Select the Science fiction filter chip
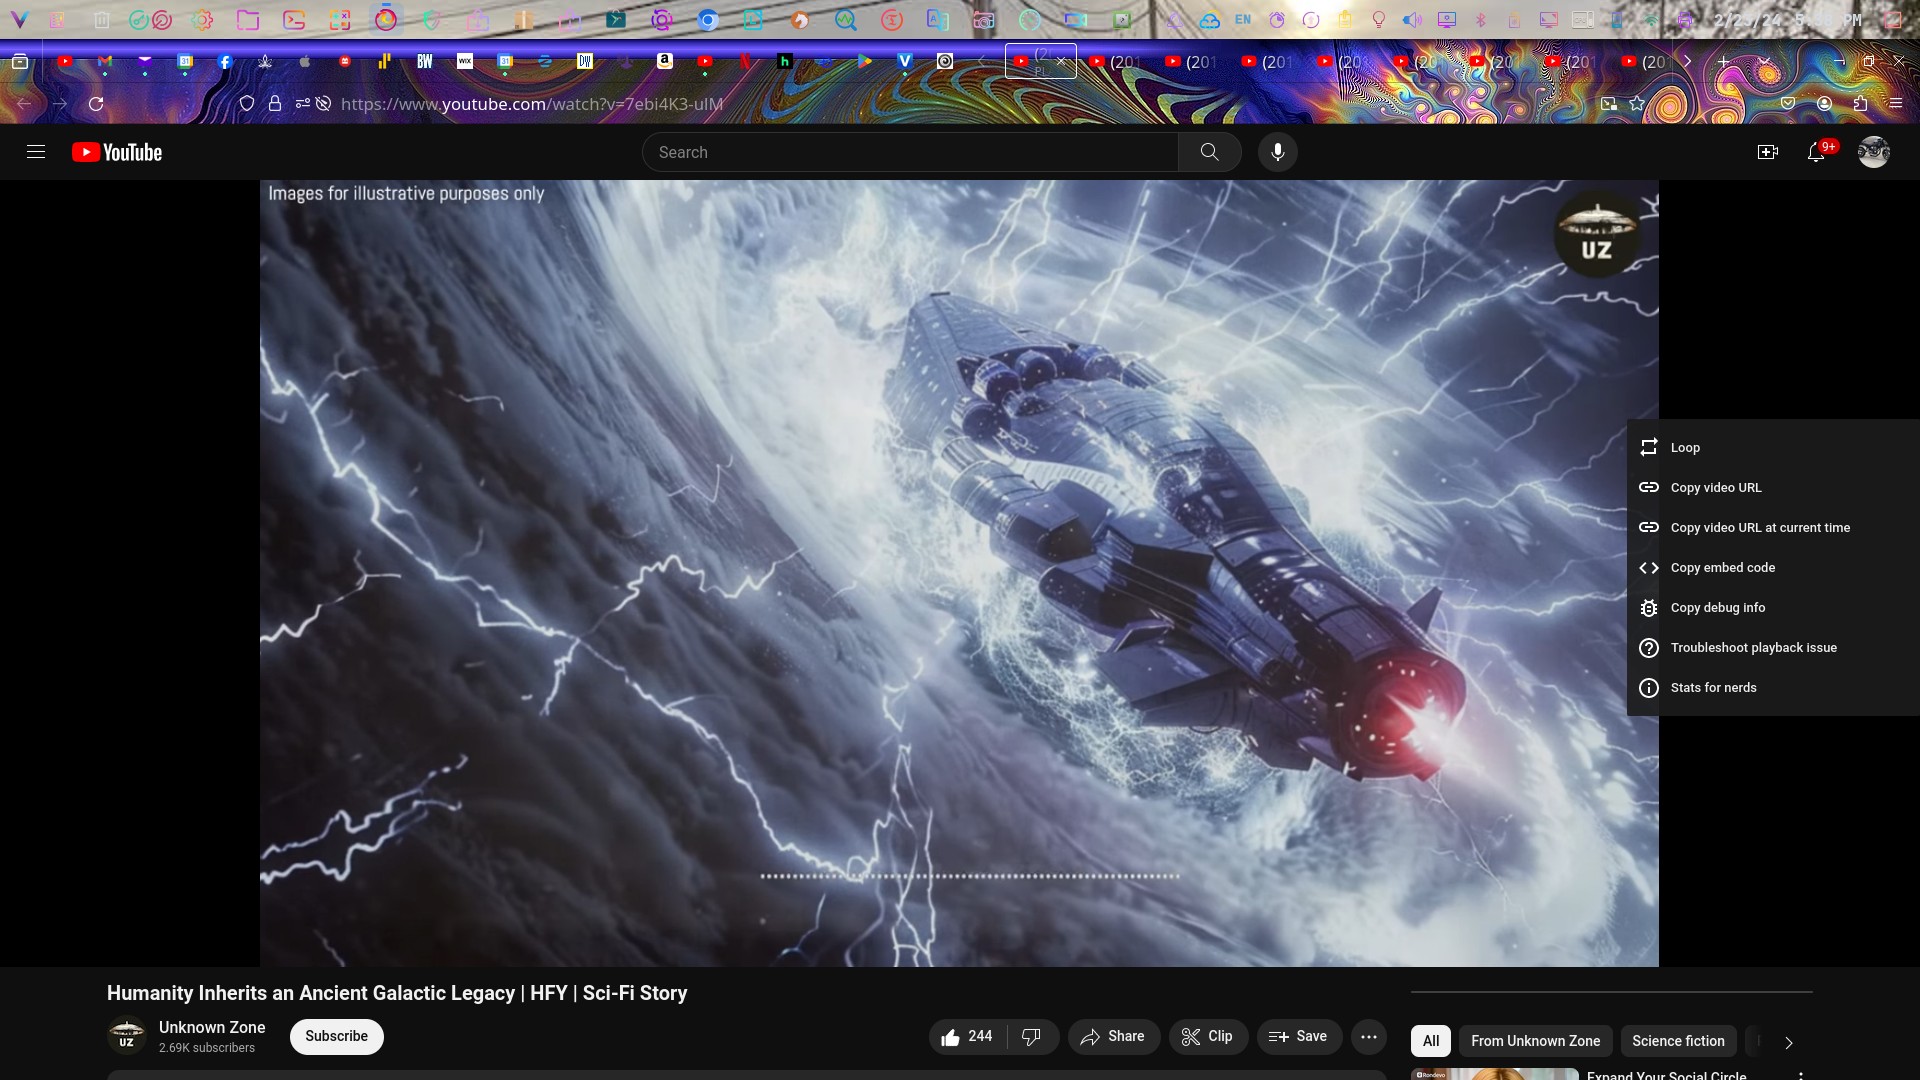This screenshot has width=1920, height=1080. pos(1677,1041)
